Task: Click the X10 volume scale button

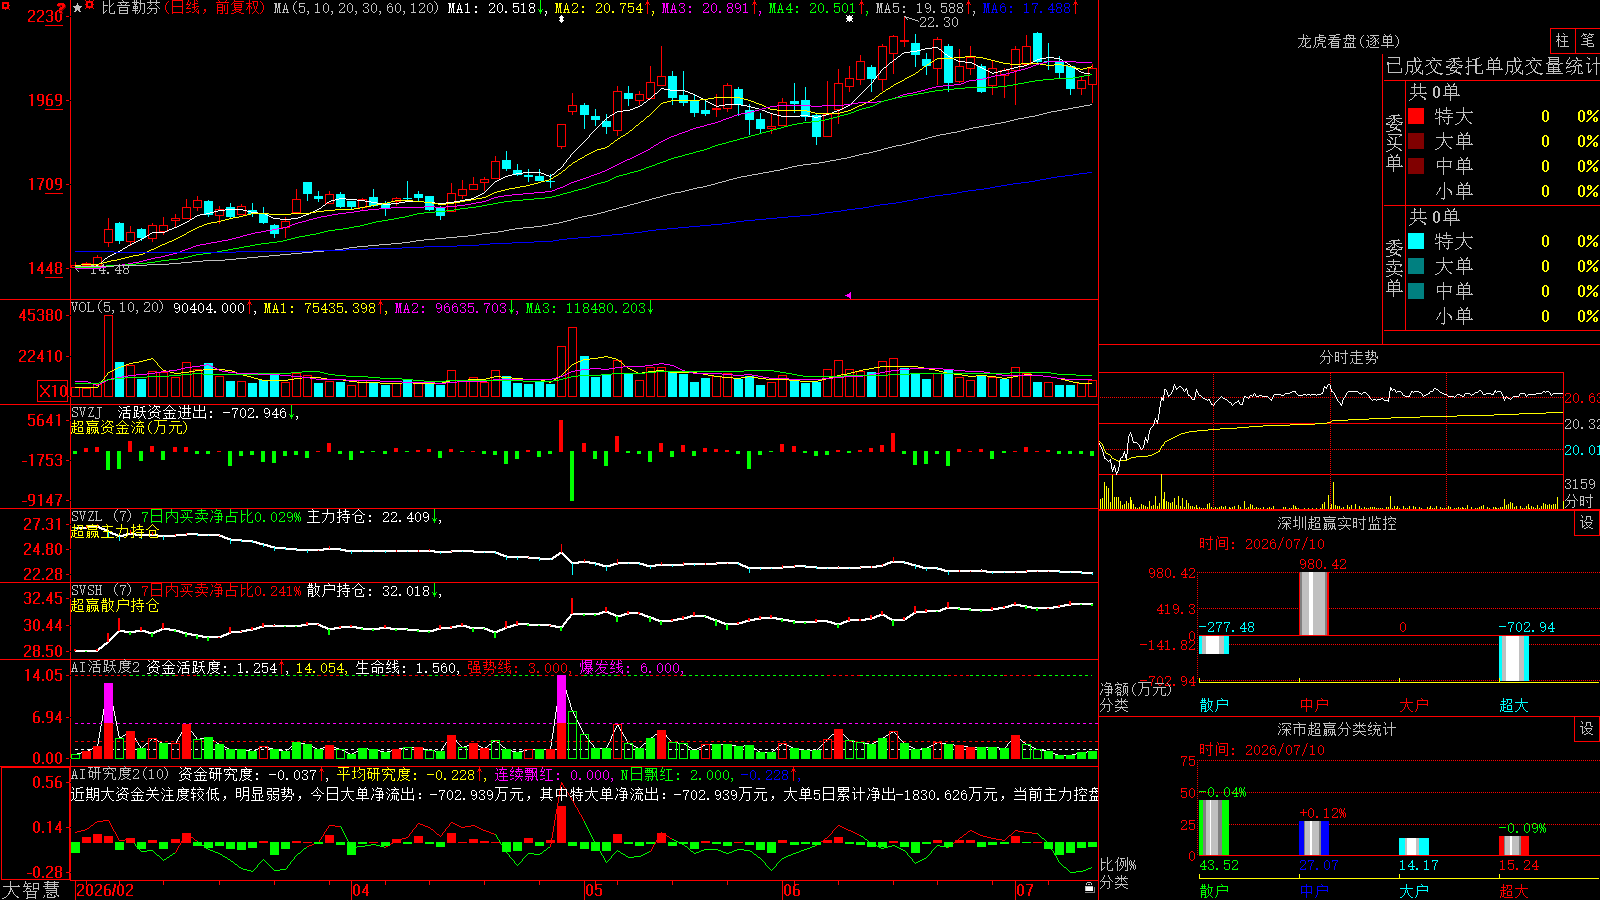Action: pyautogui.click(x=53, y=391)
